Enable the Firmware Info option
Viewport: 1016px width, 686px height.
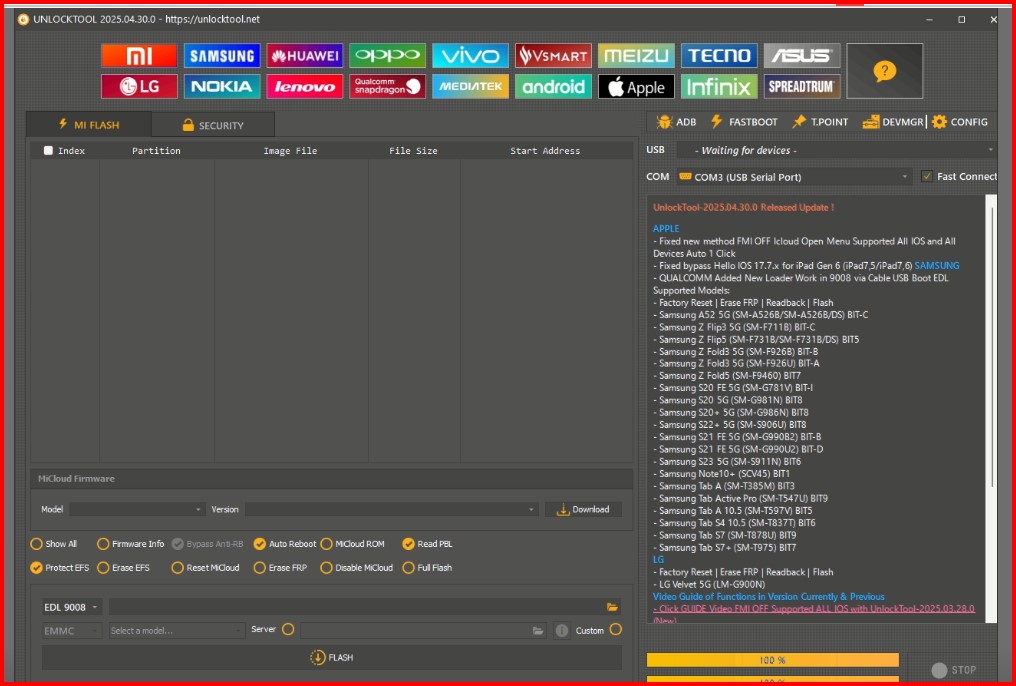(x=103, y=543)
